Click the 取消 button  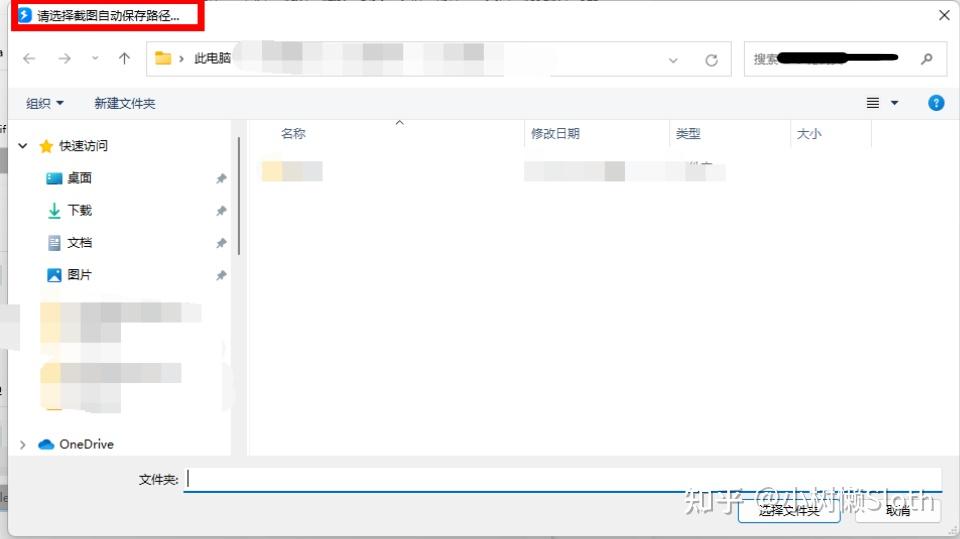pos(898,510)
